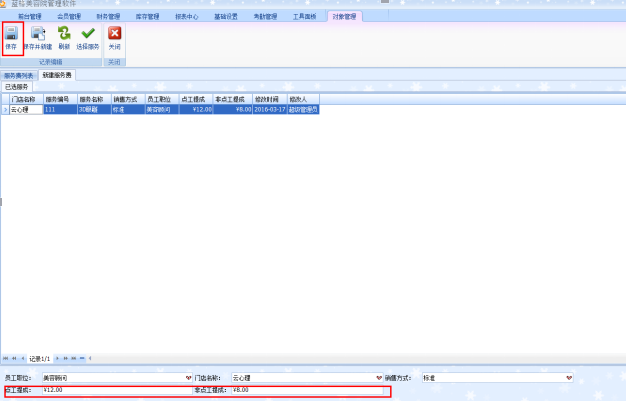Go to next record navigator button
The width and height of the screenshot is (626, 401).
[x=57, y=358]
